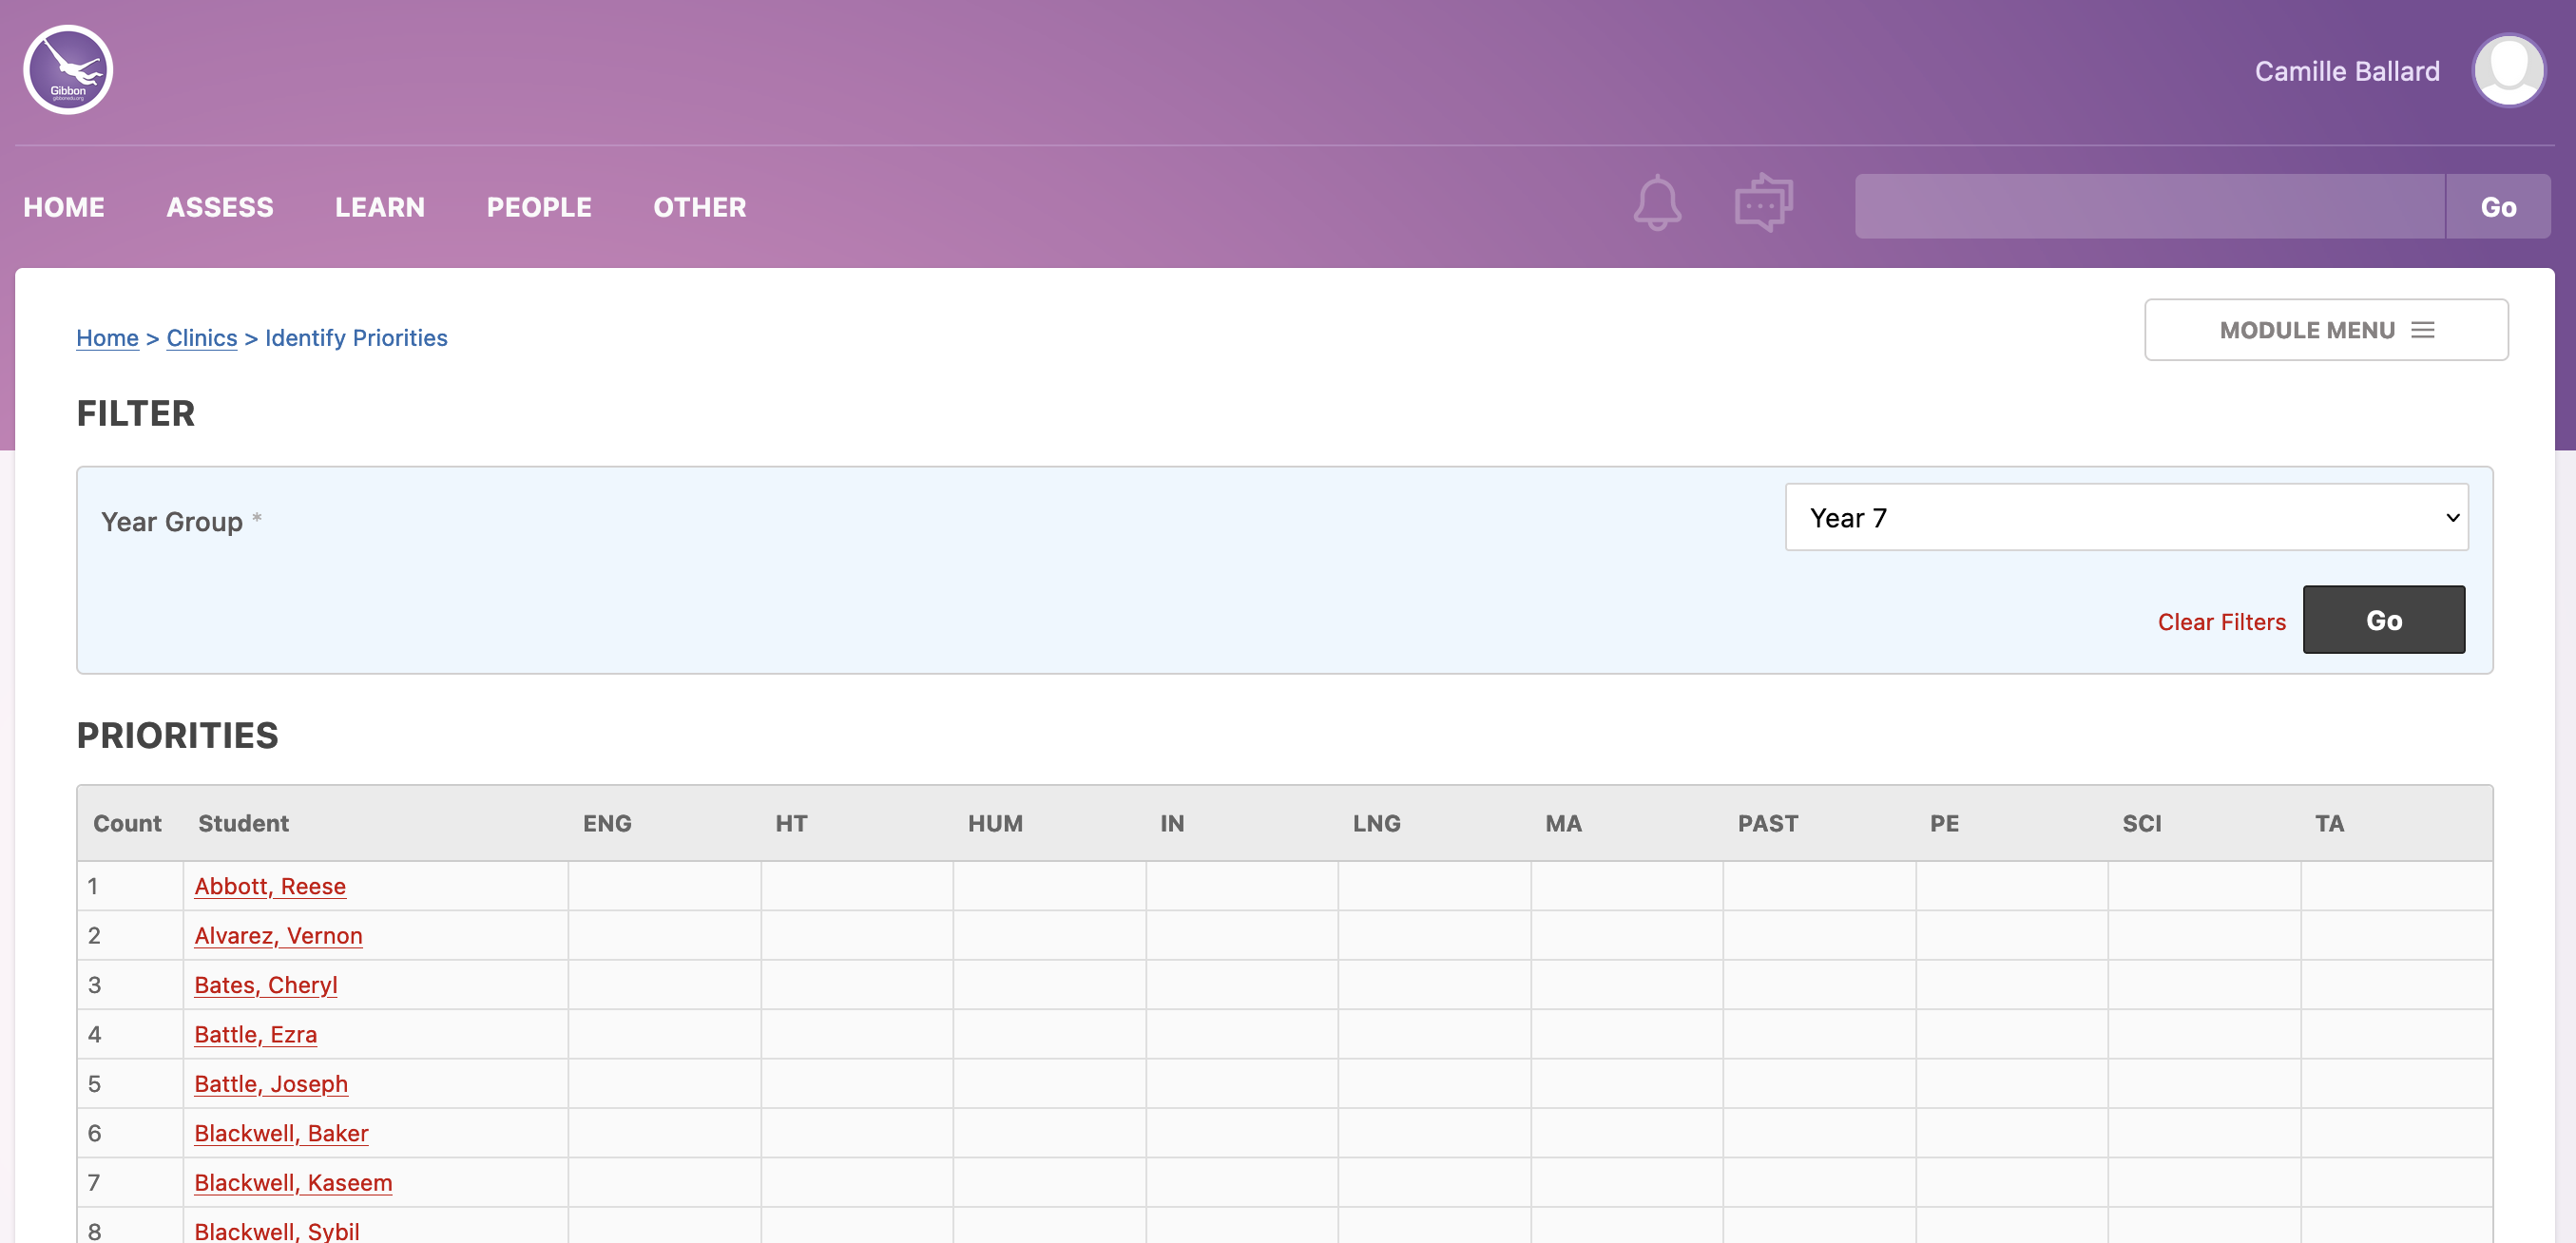Image resolution: width=2576 pixels, height=1243 pixels.
Task: Open student Blackwell, Sybil
Action: [277, 1231]
